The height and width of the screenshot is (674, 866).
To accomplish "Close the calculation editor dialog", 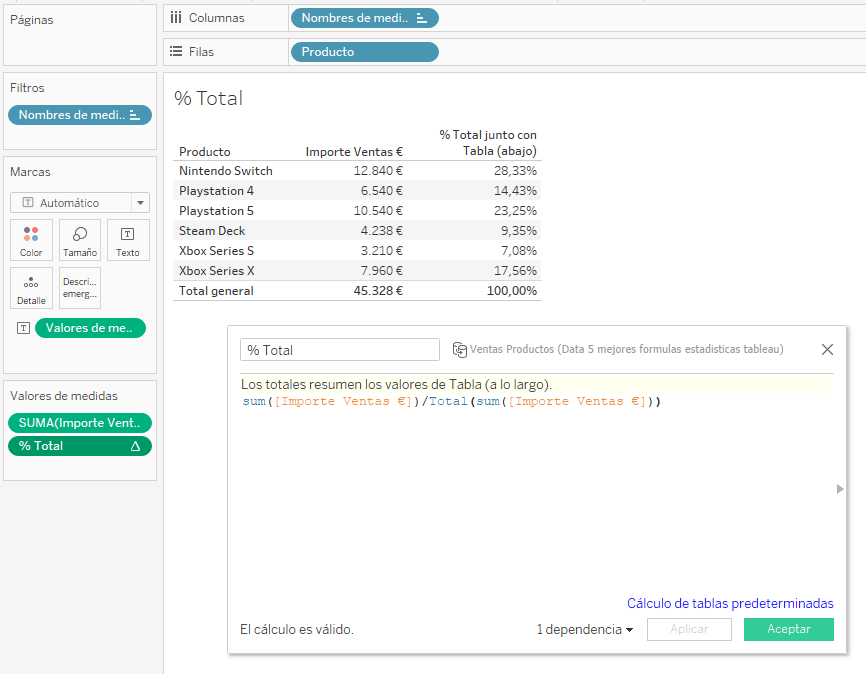I will coord(827,350).
